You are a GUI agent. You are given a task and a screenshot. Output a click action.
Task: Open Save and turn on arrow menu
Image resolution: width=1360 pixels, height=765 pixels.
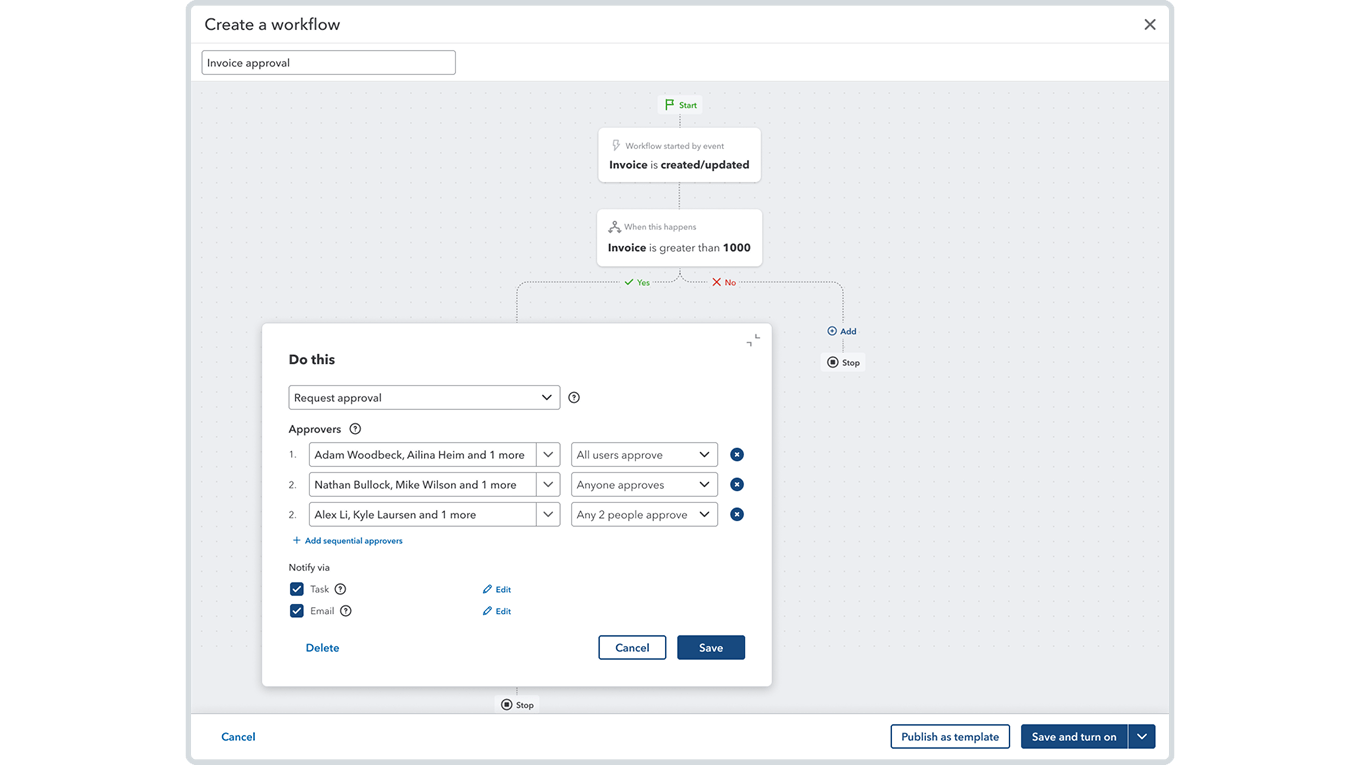pos(1142,737)
